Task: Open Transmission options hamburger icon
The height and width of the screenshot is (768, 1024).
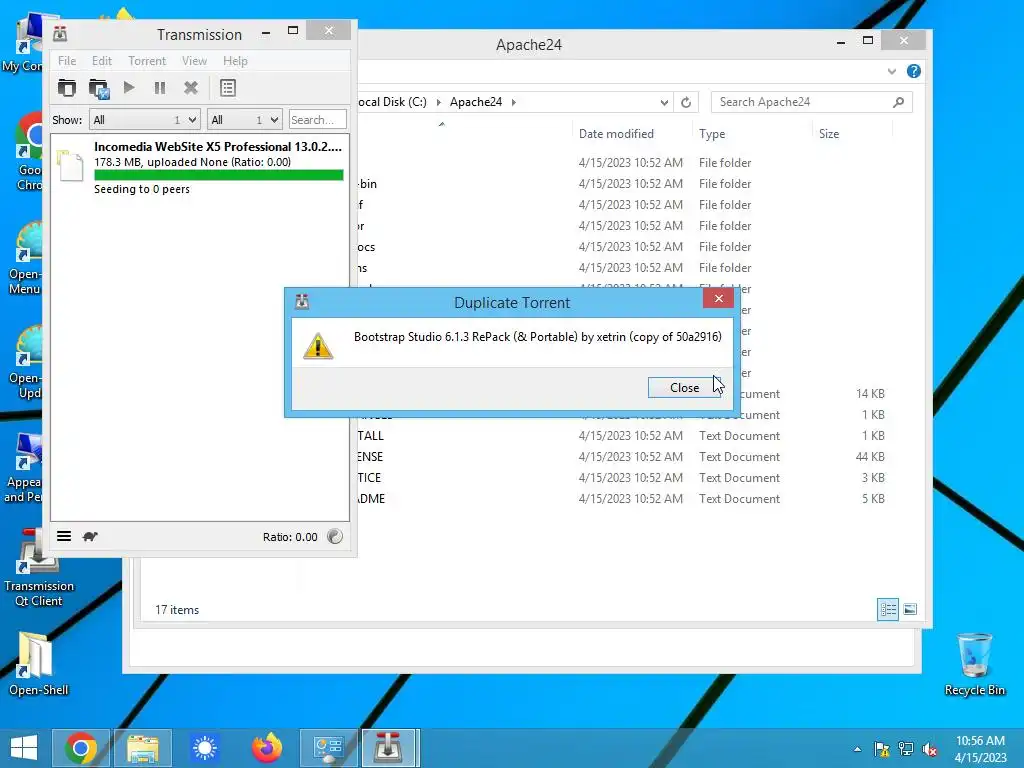Action: click(64, 536)
